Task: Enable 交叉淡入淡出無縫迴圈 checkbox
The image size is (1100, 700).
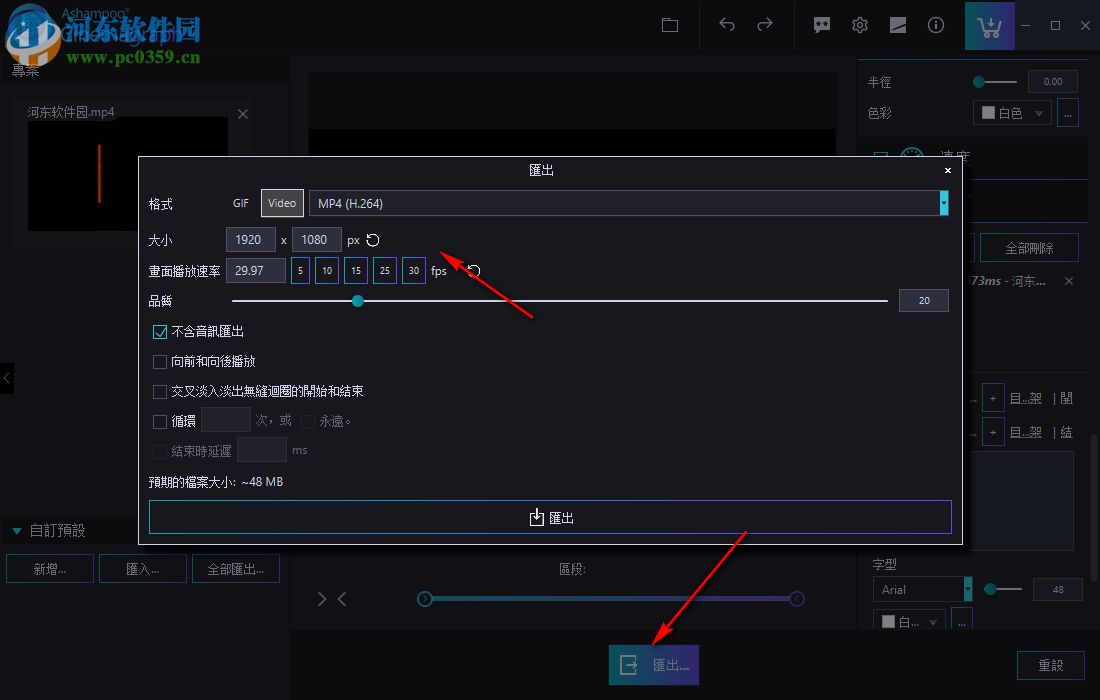Action: point(160,391)
